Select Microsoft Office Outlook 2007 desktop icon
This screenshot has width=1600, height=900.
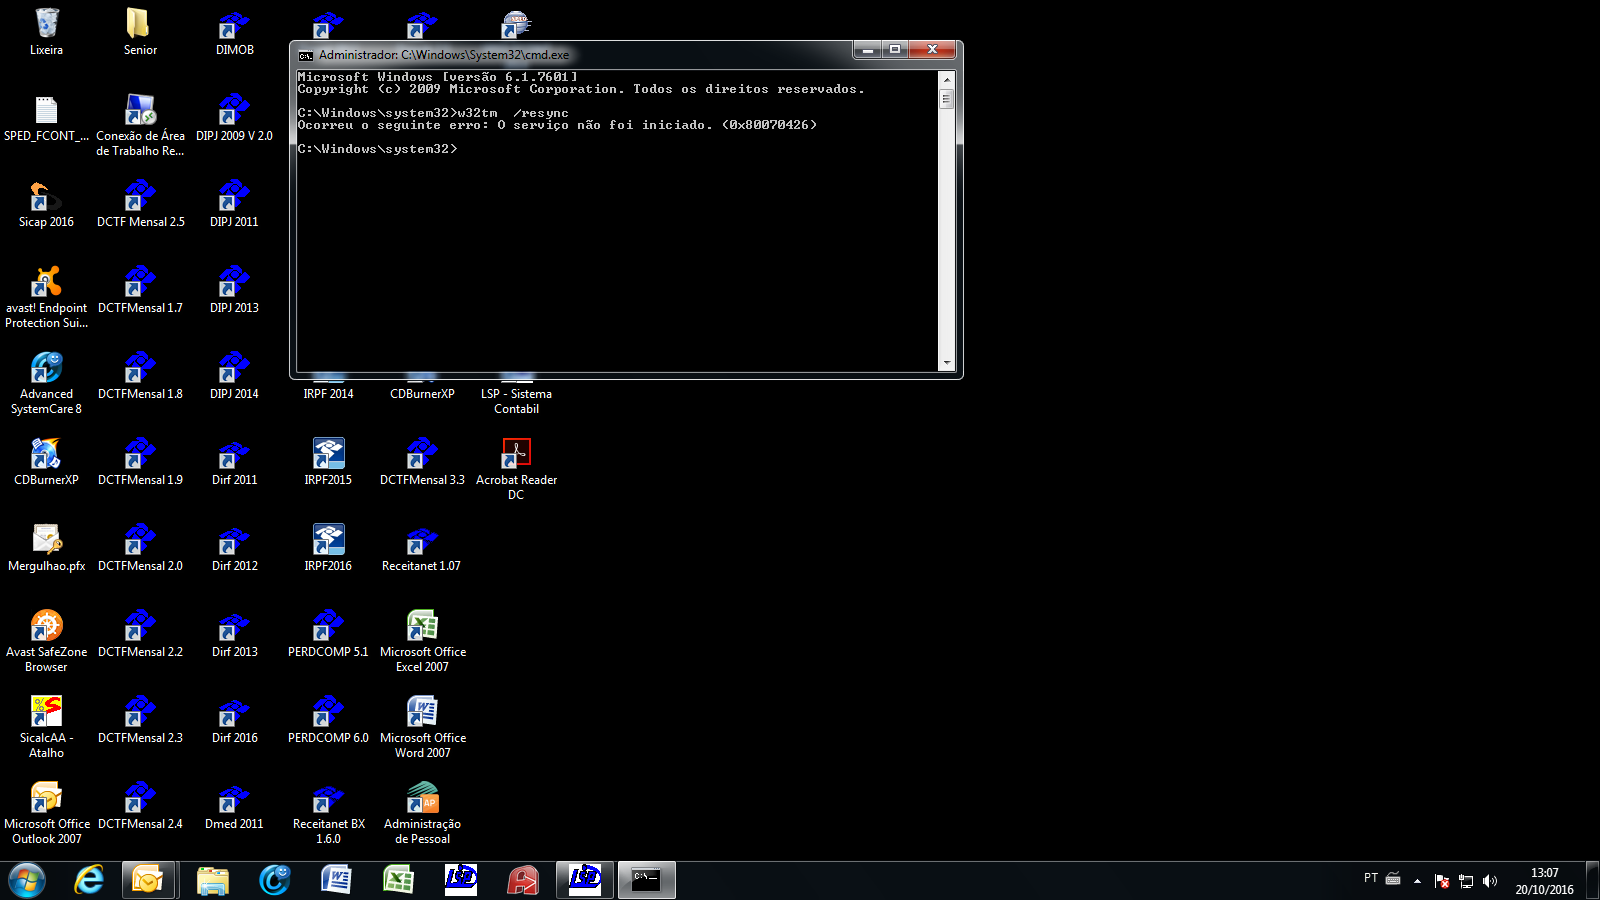coord(46,813)
